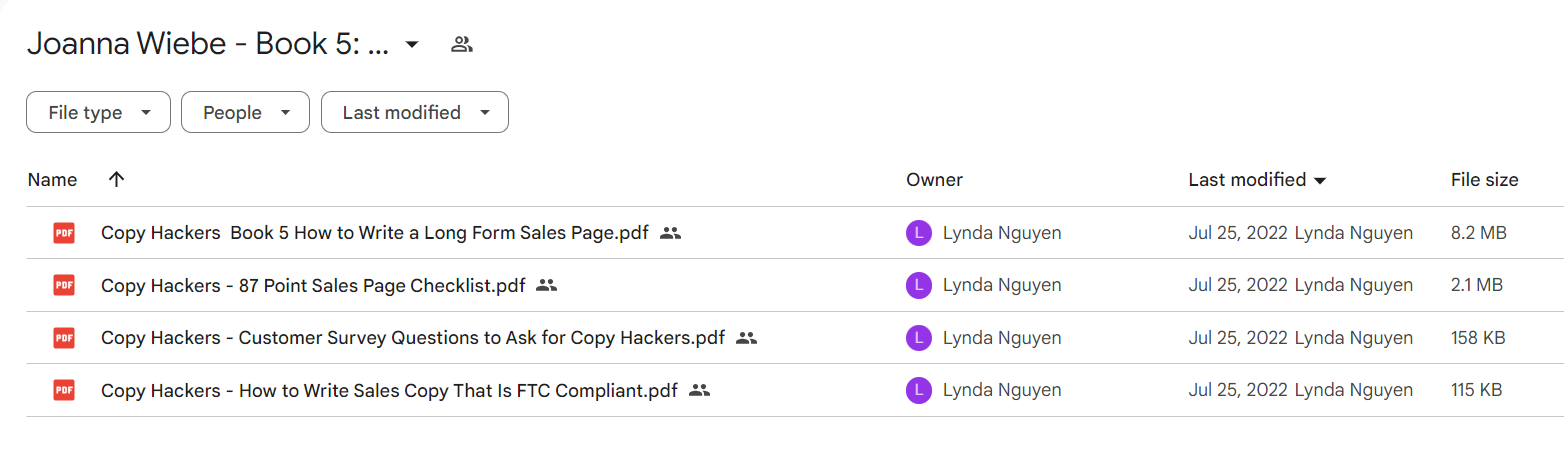Select the Customer Survey Questions file row
The image size is (1564, 474).
coord(795,338)
